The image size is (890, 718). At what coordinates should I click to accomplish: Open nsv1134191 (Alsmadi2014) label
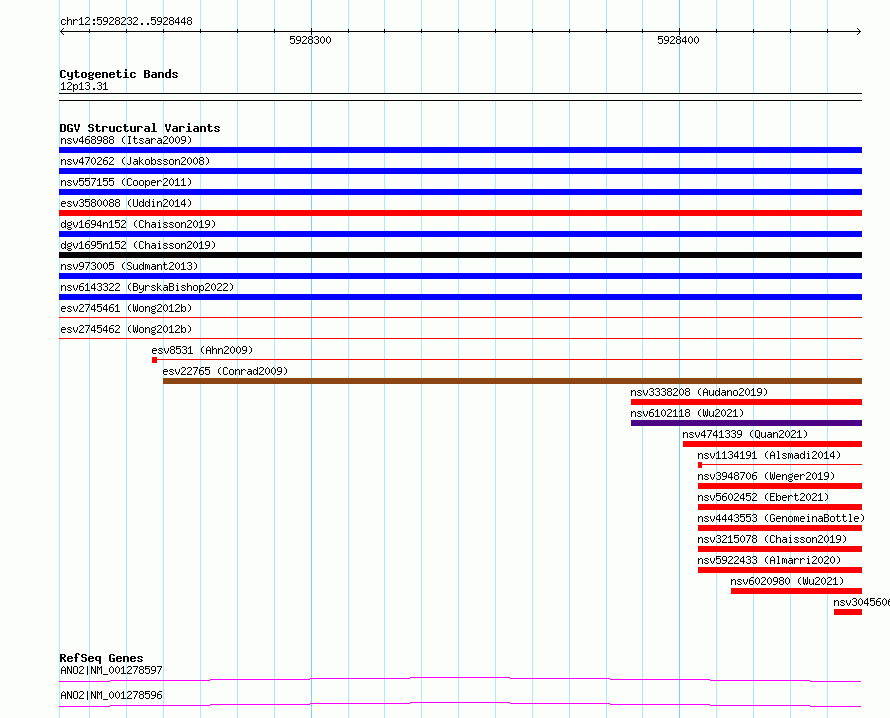pyautogui.click(x=769, y=455)
